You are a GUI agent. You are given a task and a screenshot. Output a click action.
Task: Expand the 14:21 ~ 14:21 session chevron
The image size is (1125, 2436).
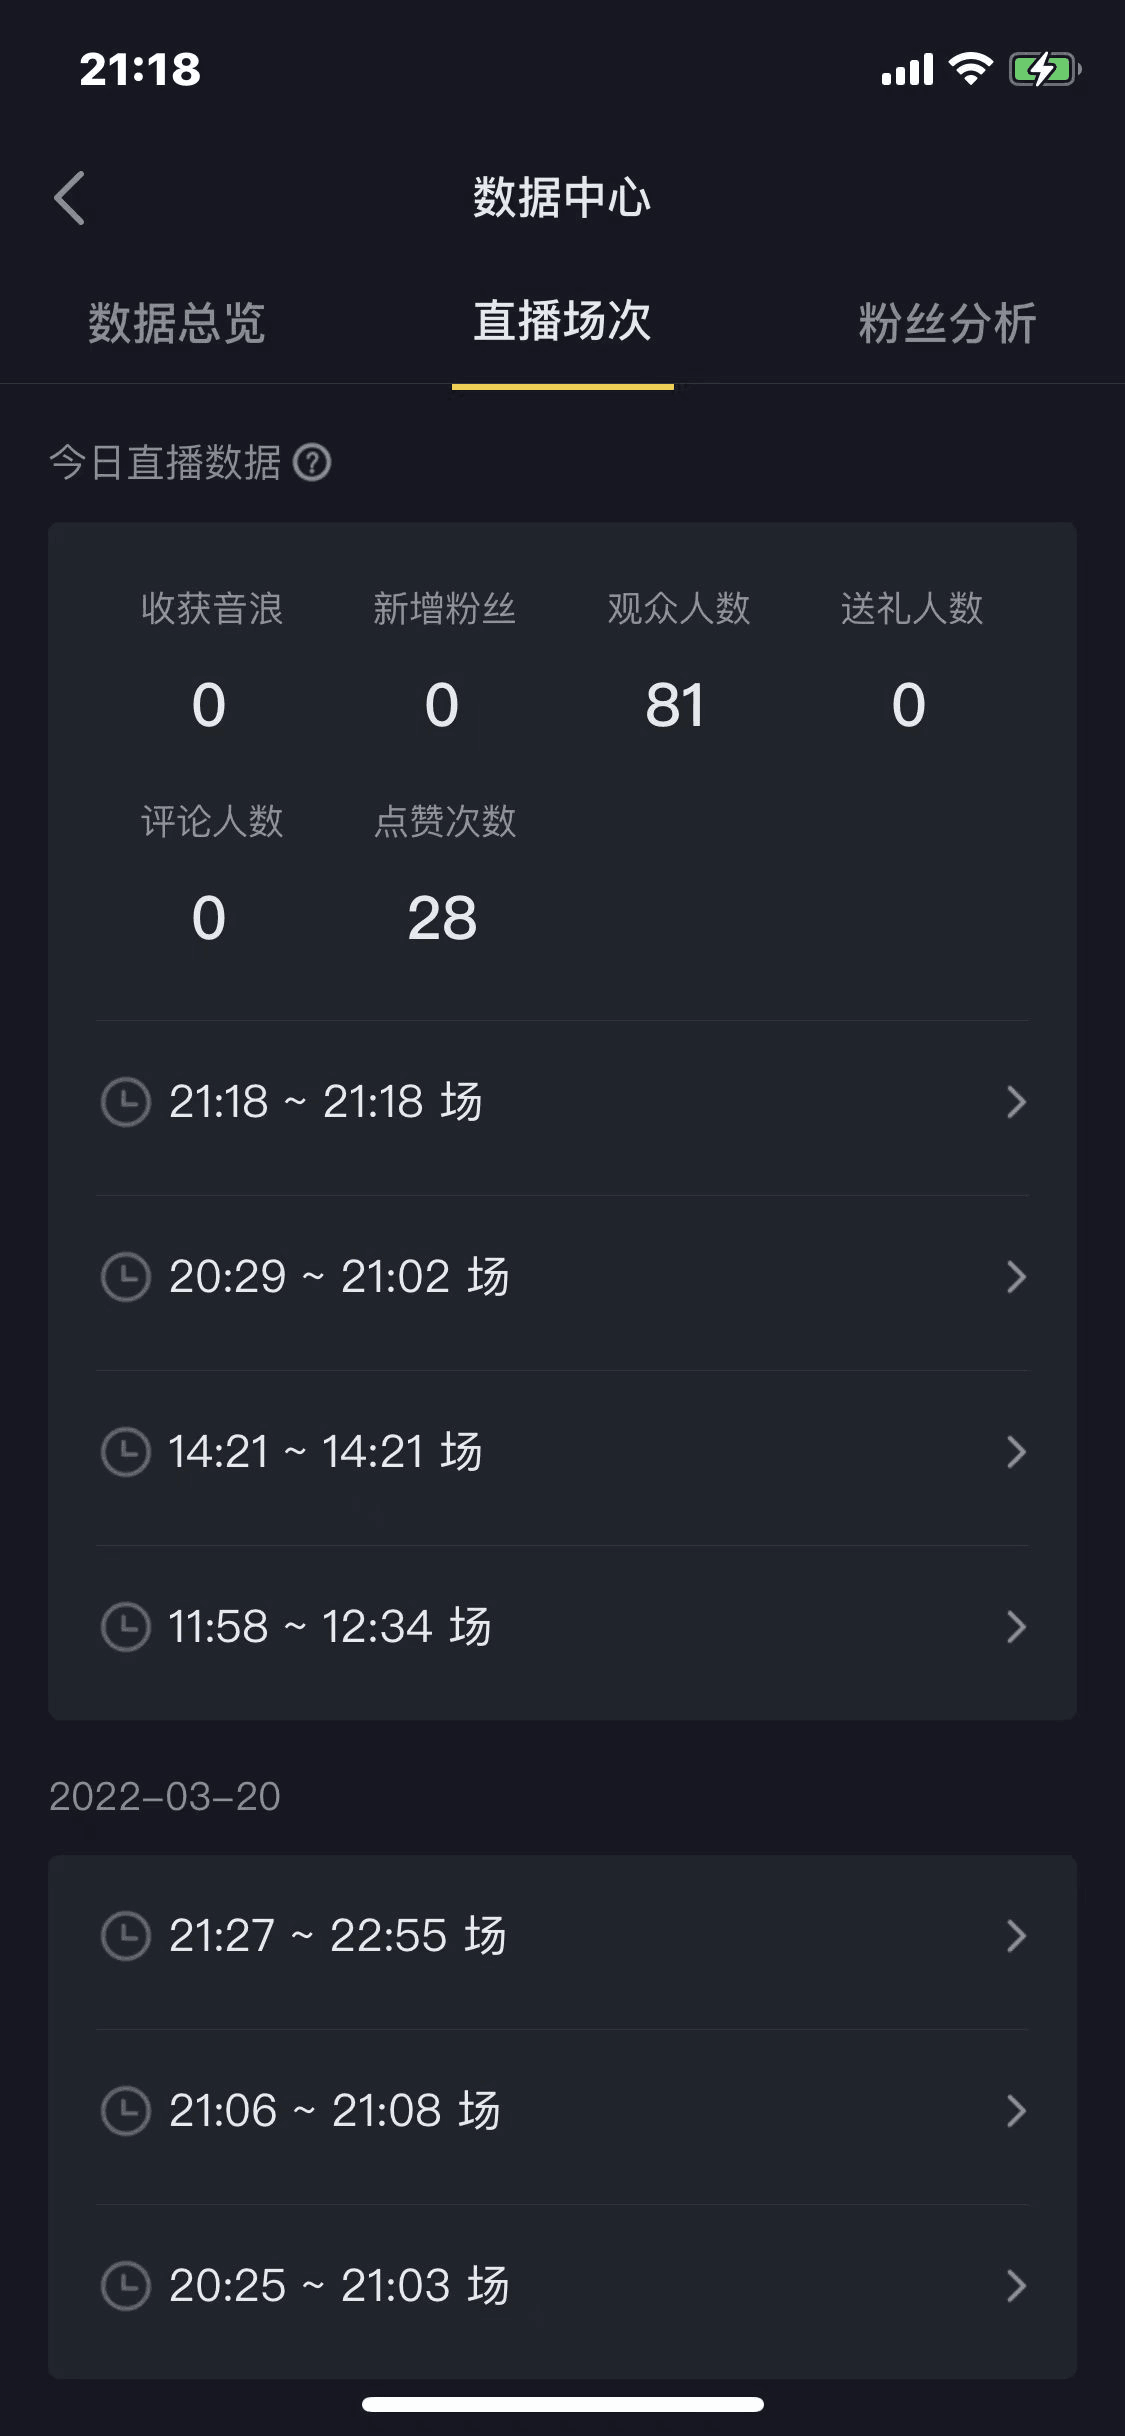(x=1016, y=1452)
